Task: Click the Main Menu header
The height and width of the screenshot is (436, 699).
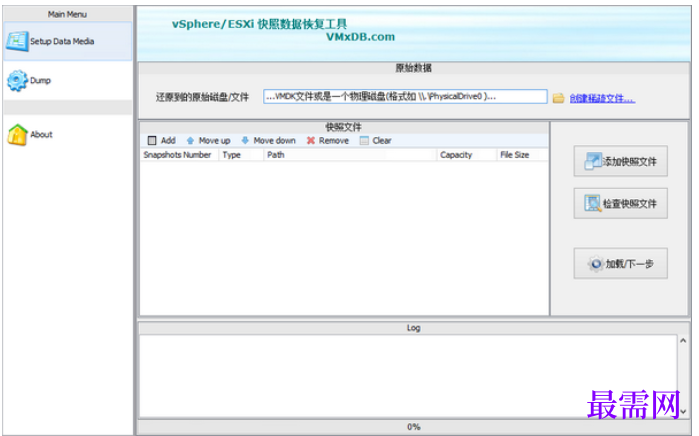Action: click(67, 14)
